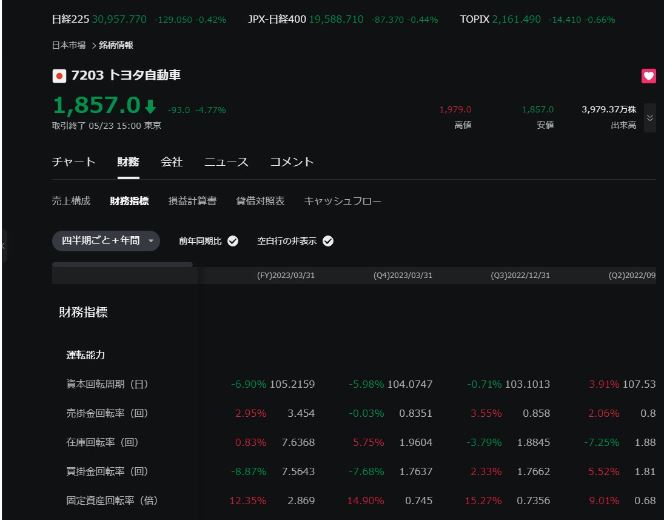The height and width of the screenshot is (520, 664).
Task: Switch to the チャート tab
Action: (x=74, y=162)
